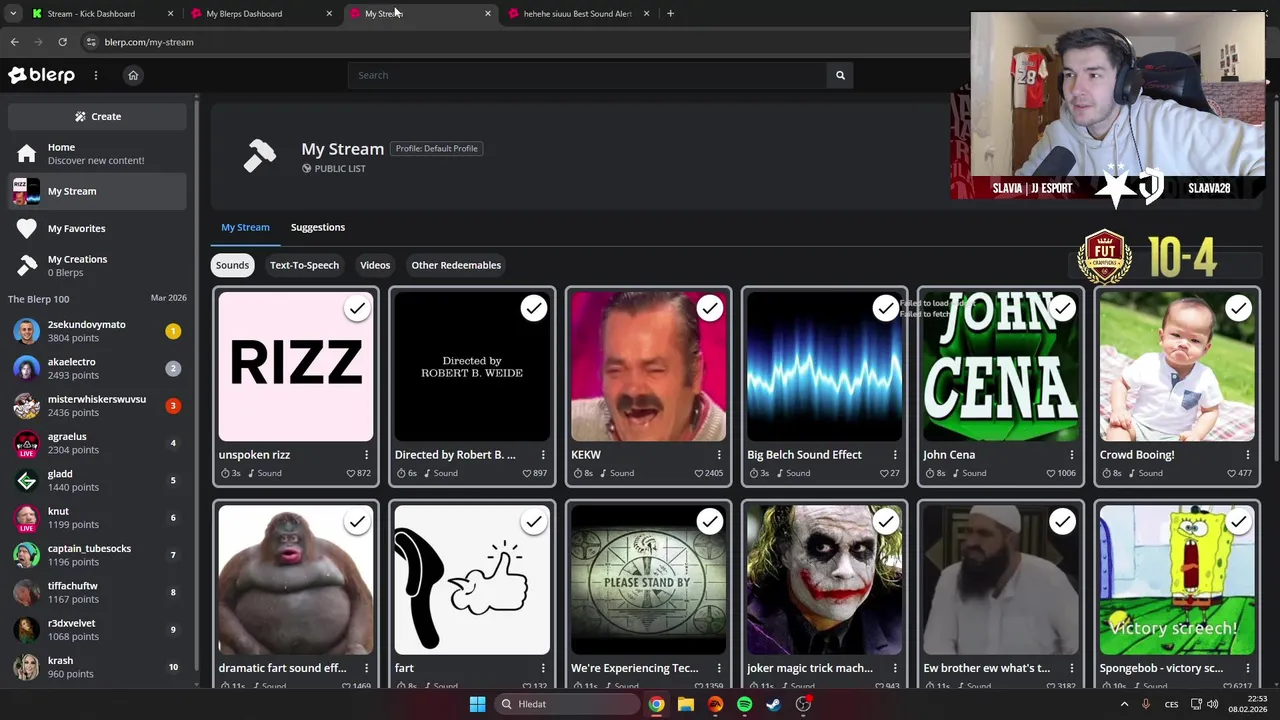Open options menu for Directed by Robert B.
This screenshot has height=720, width=1280.
[543, 455]
